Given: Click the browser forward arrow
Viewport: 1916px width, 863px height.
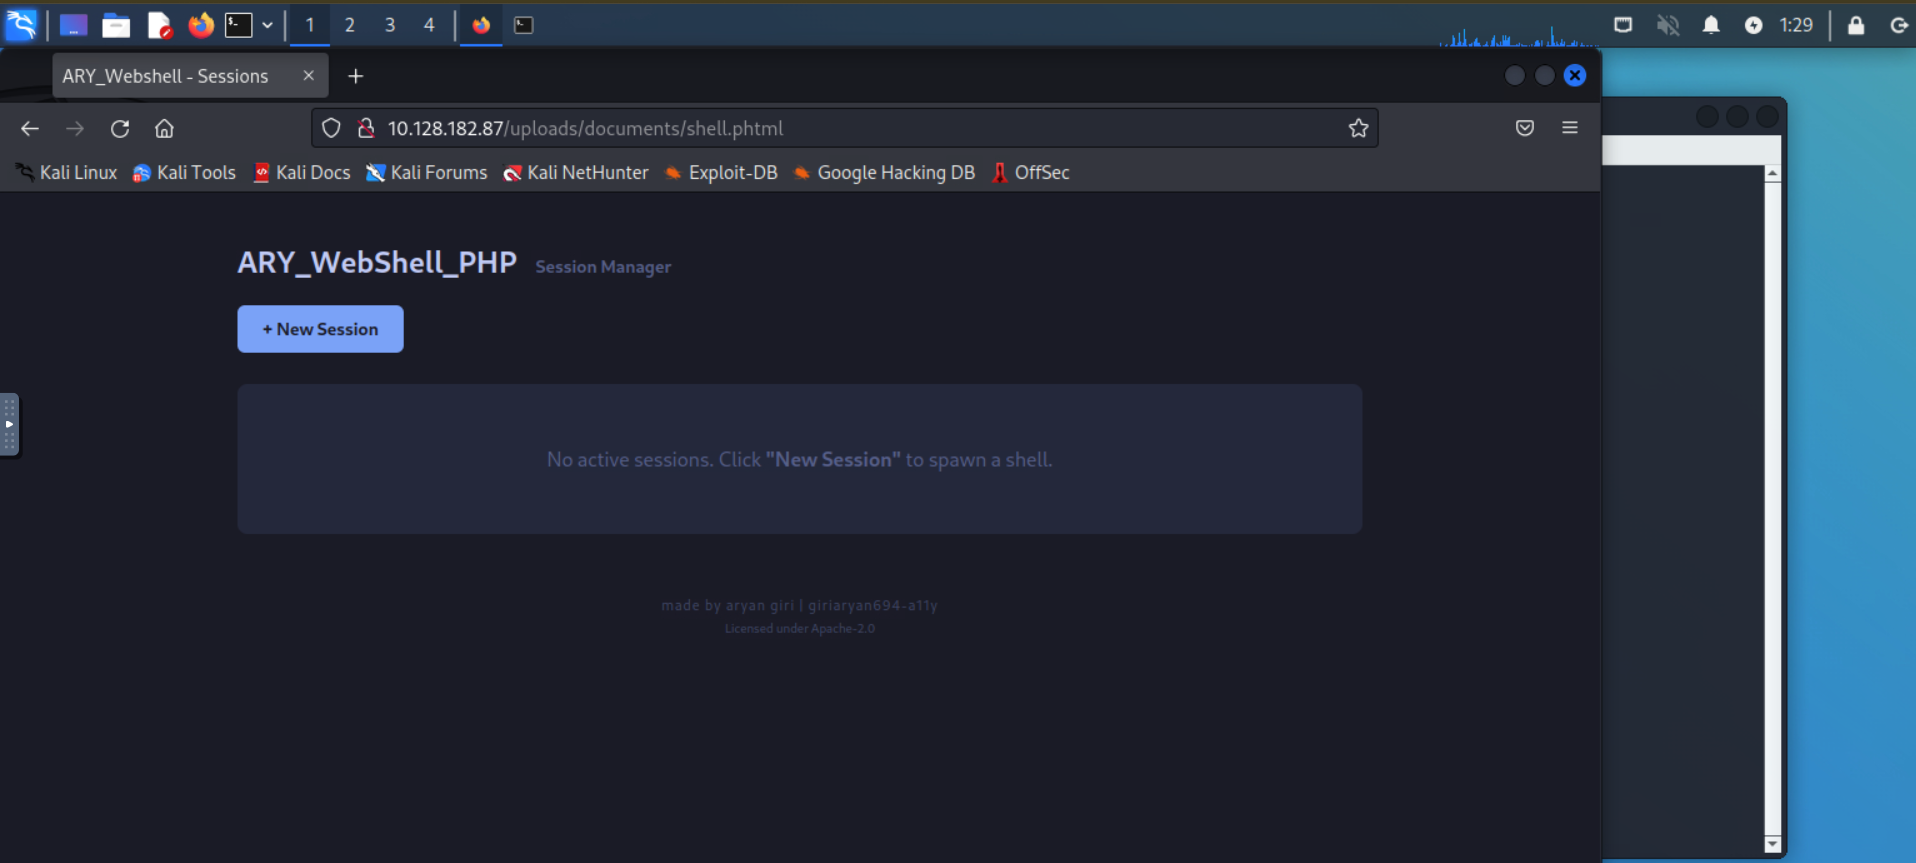Looking at the screenshot, I should 75,128.
